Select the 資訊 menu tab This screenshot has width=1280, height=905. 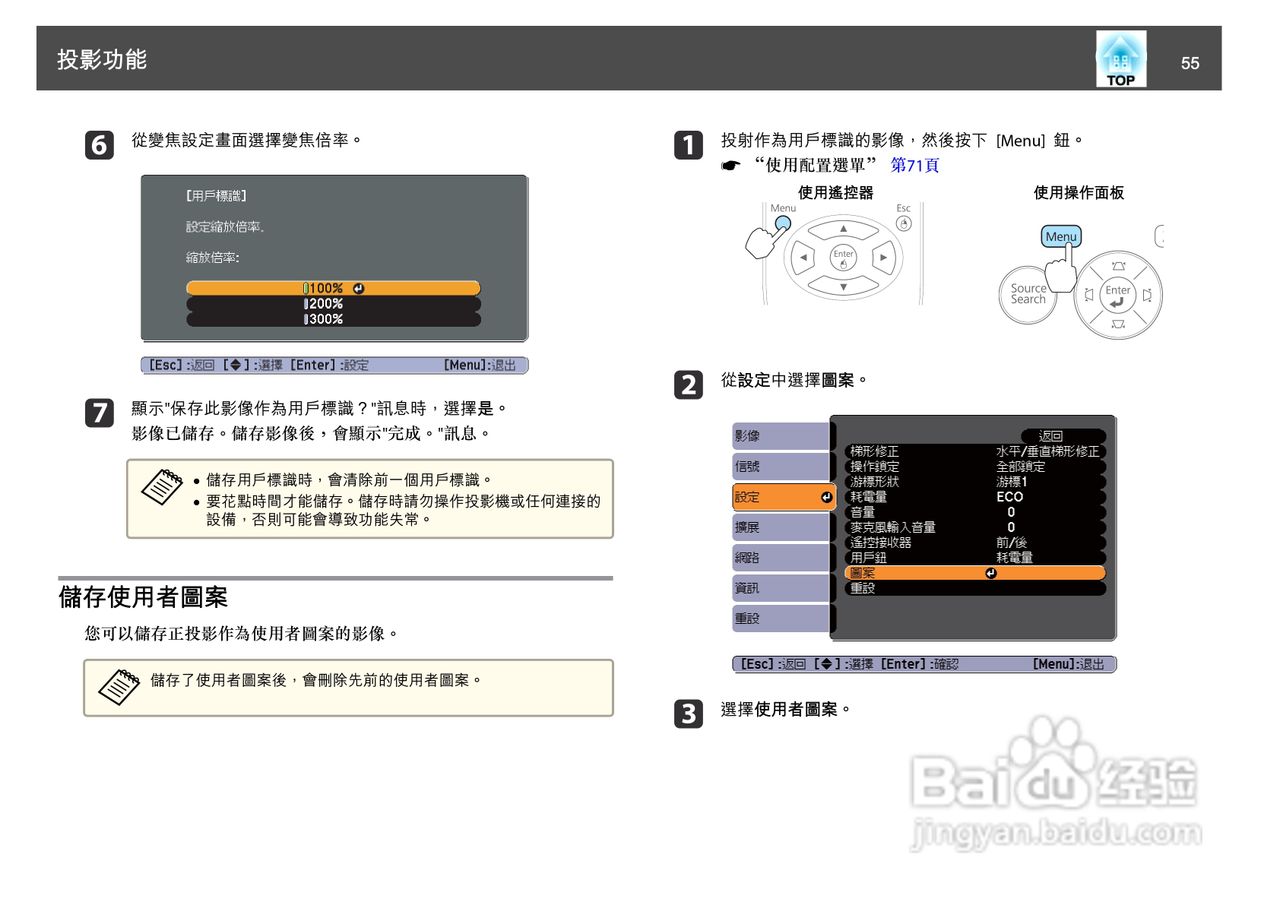point(781,588)
